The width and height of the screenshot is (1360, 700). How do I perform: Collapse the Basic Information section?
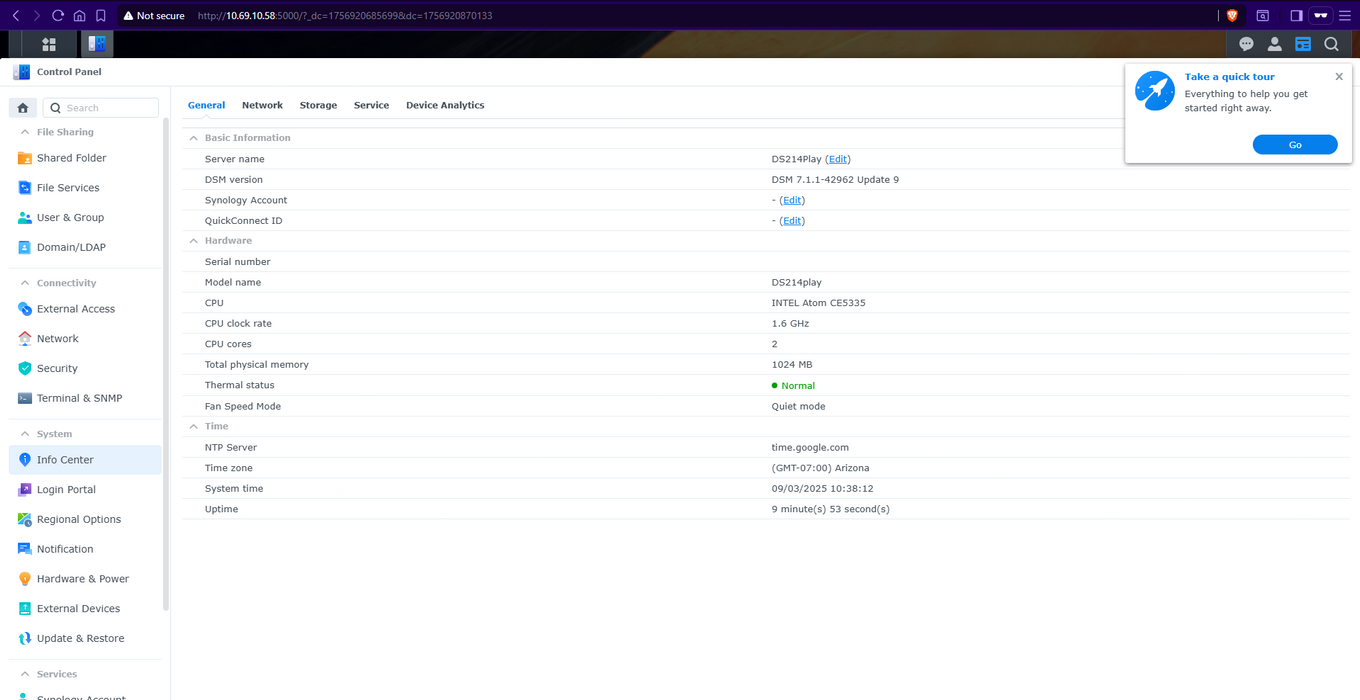tap(194, 138)
